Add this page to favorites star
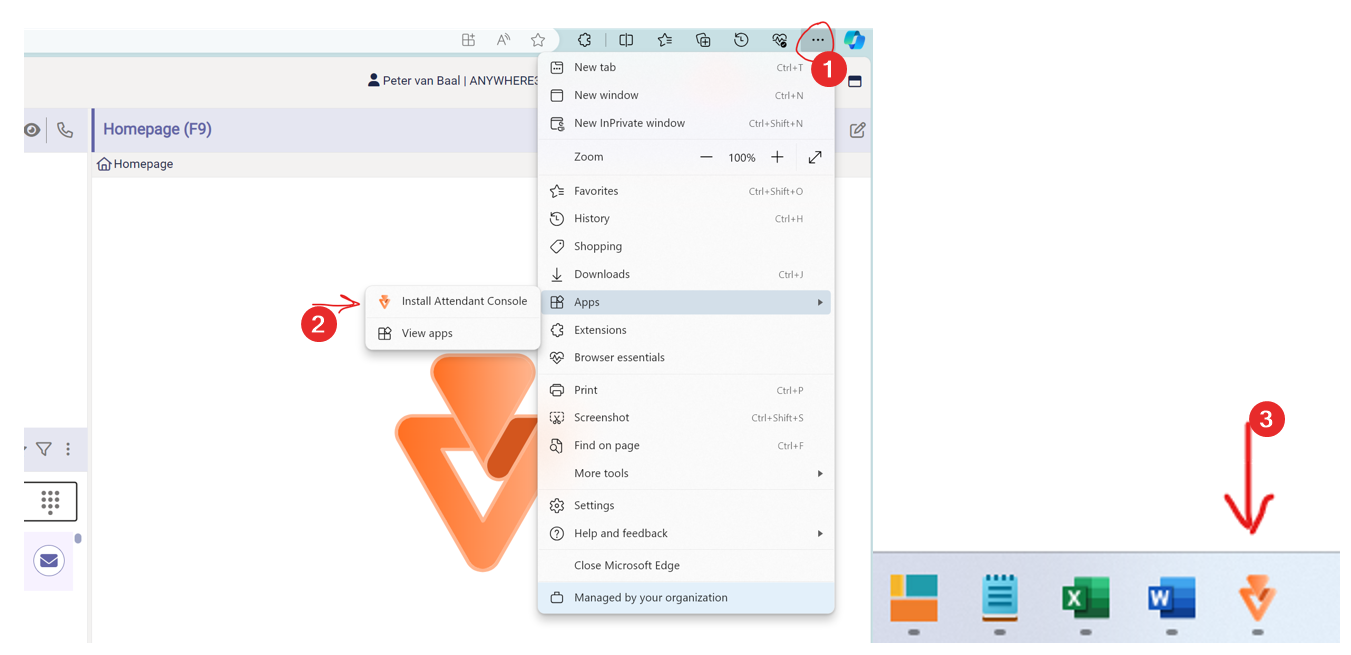Viewport: 1351px width, 655px height. pyautogui.click(x=538, y=40)
